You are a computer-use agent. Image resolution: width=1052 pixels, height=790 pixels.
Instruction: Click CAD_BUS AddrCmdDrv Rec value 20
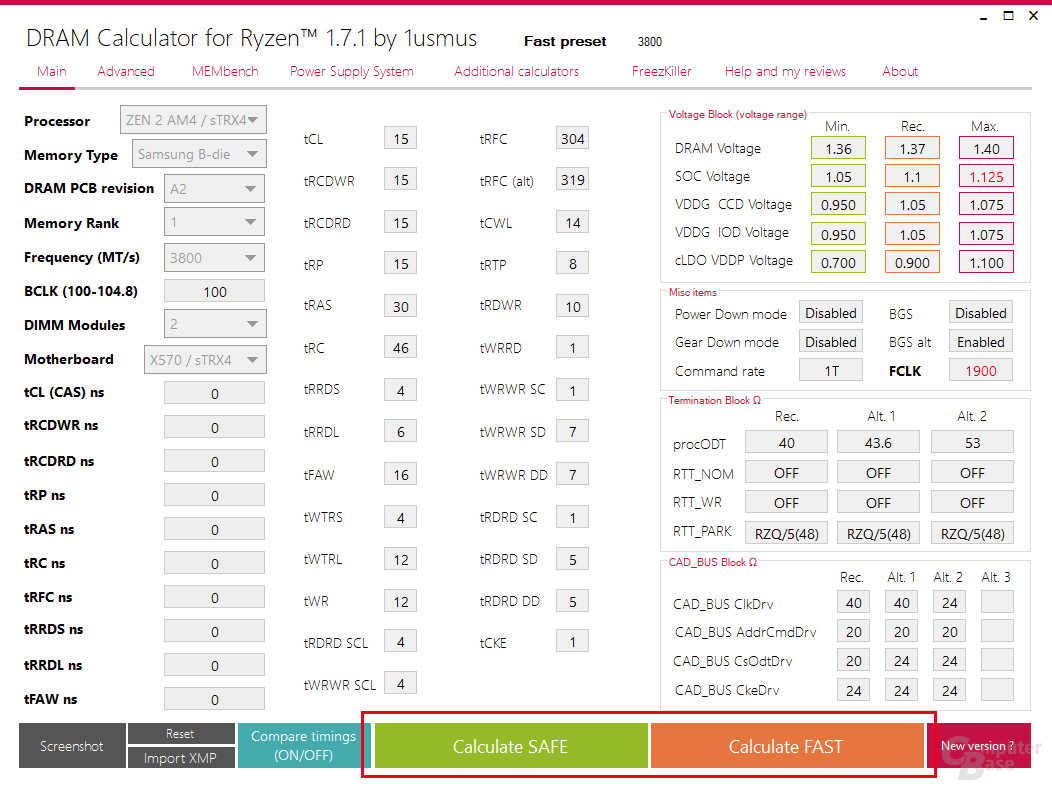point(853,632)
